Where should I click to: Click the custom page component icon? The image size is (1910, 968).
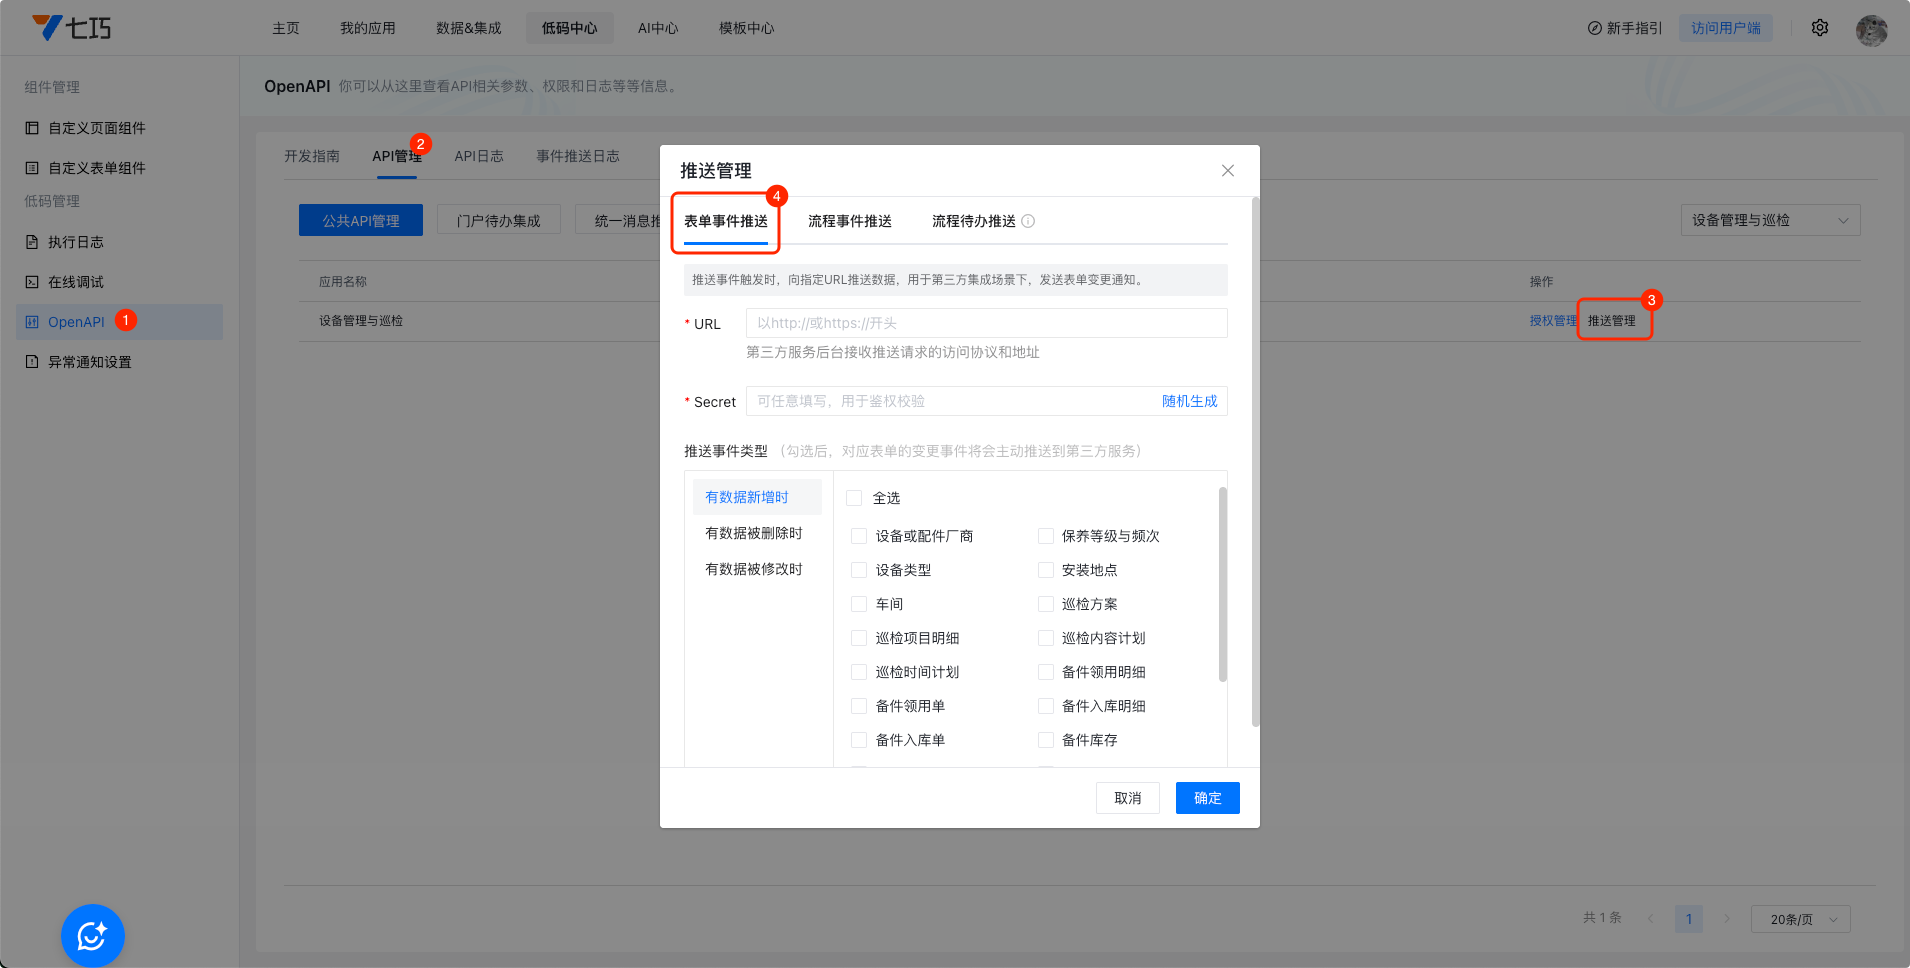[x=32, y=128]
